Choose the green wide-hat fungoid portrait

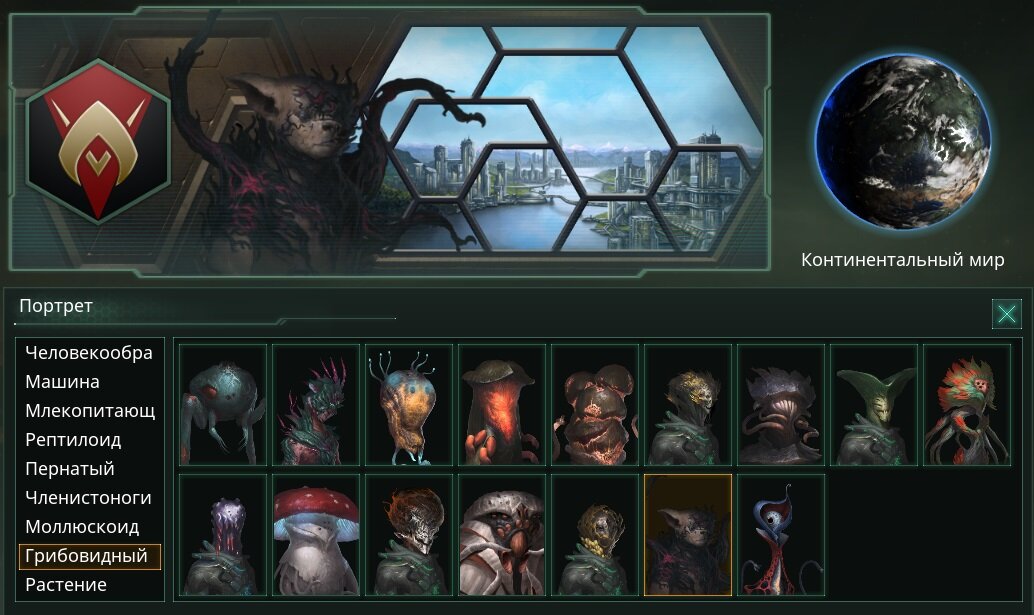(874, 405)
